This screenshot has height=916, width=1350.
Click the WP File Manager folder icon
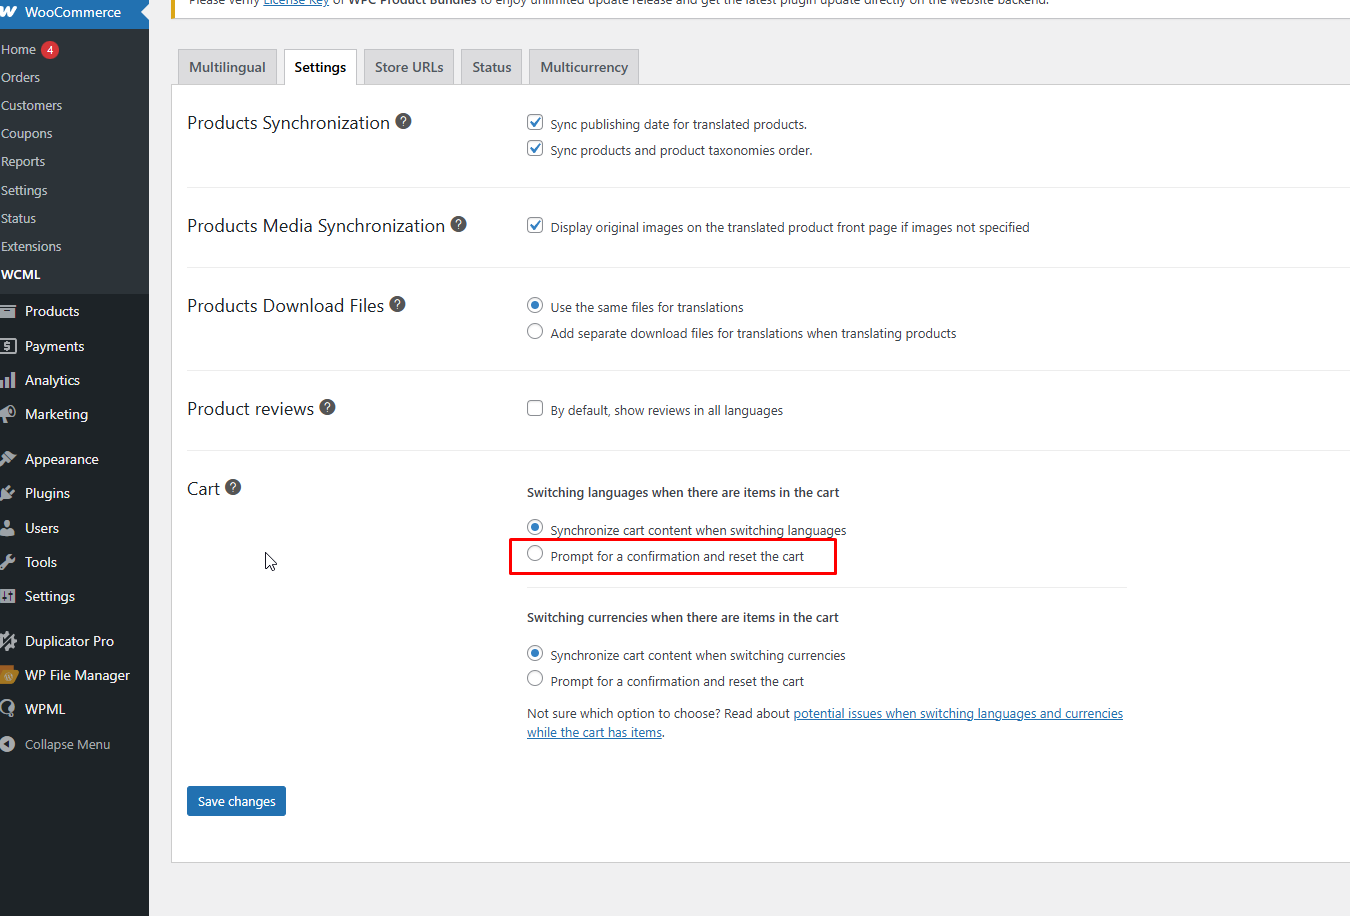pyautogui.click(x=8, y=675)
